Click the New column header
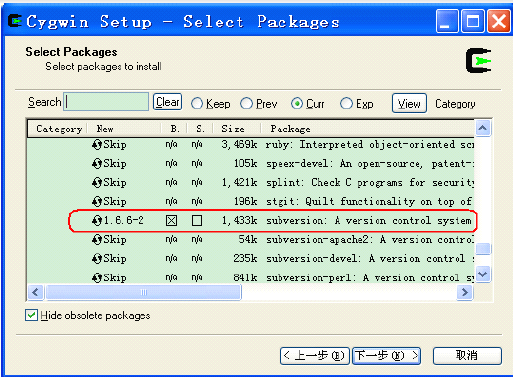Screen dimensions: 513x377 pos(124,129)
